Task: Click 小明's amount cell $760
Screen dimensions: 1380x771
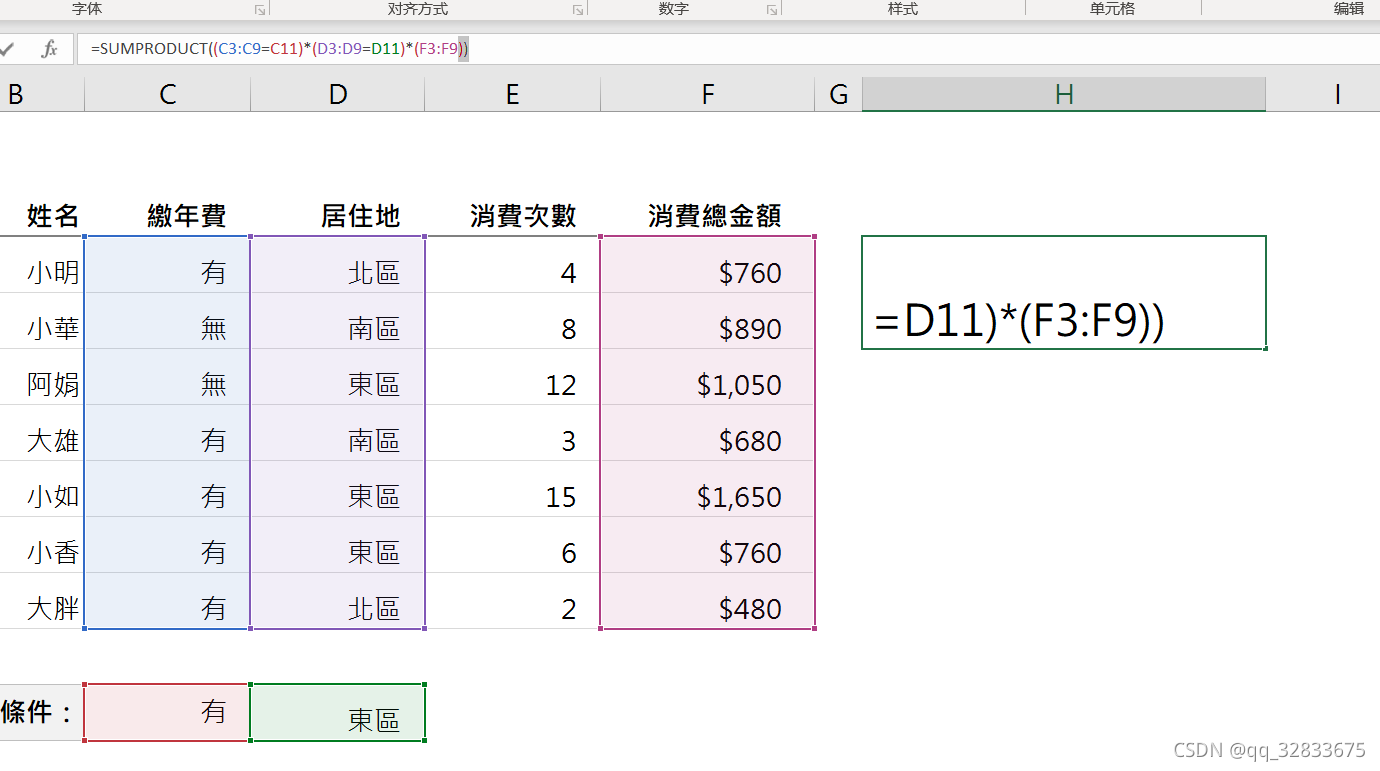Action: [708, 265]
